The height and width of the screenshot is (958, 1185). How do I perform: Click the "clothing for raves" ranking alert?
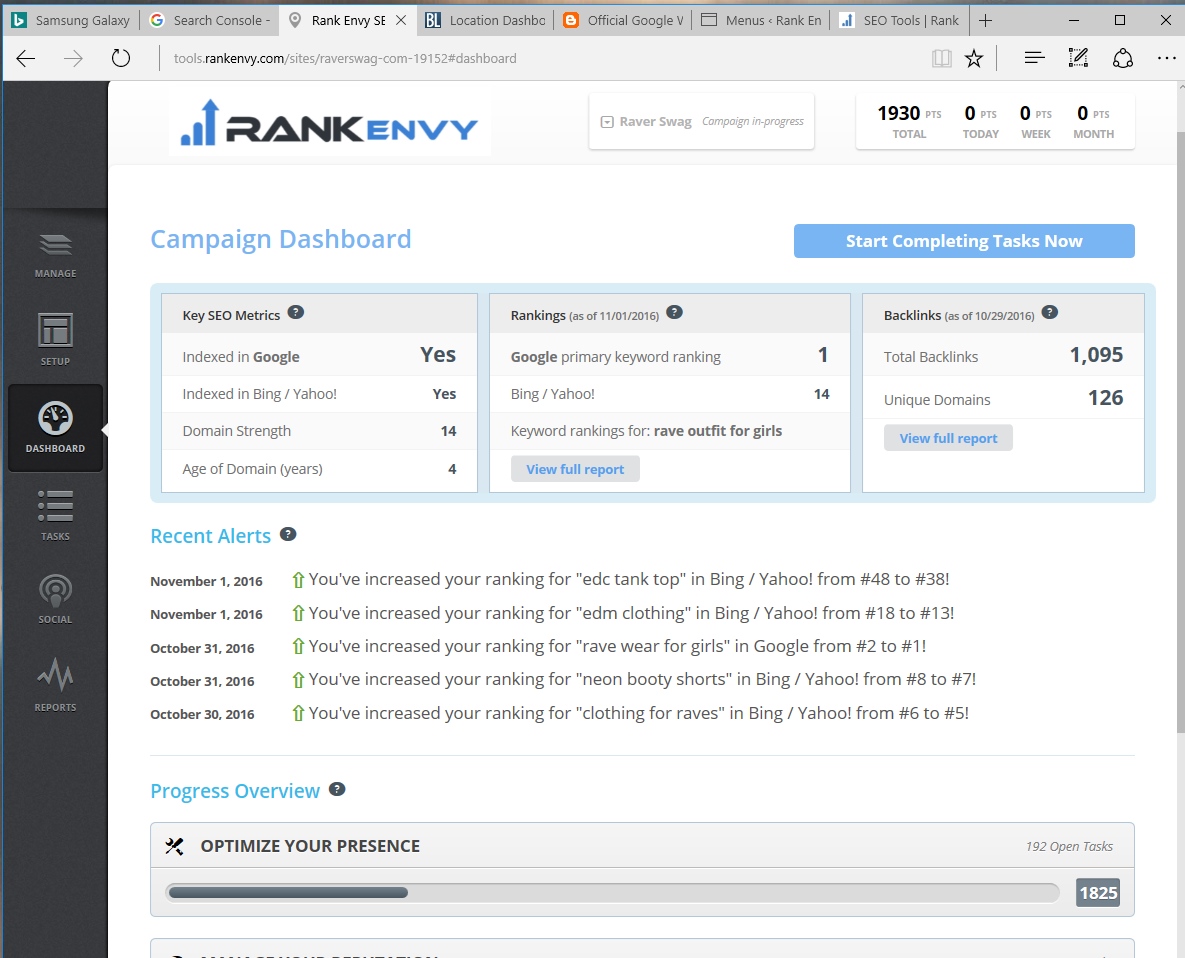(x=639, y=712)
